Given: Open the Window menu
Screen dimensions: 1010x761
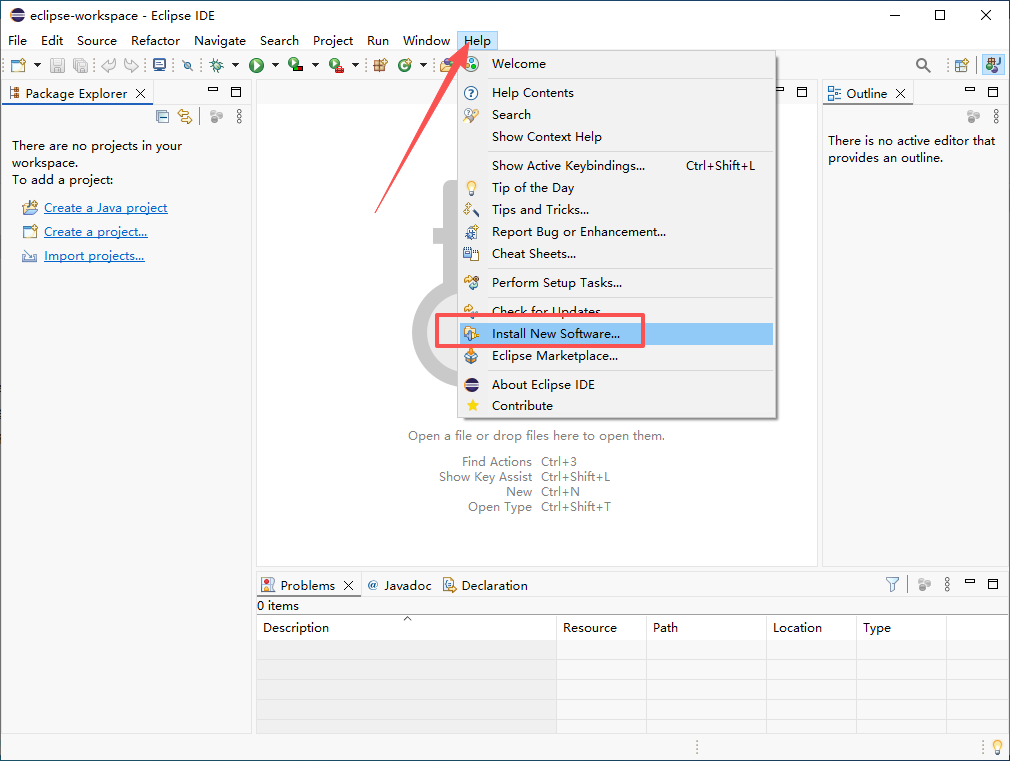Looking at the screenshot, I should 426,41.
